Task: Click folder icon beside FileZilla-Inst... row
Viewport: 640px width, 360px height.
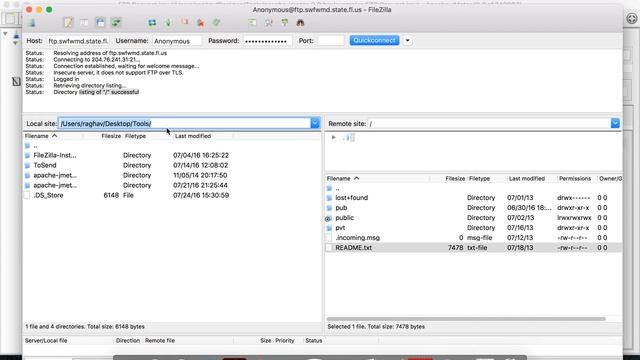Action: point(27,156)
